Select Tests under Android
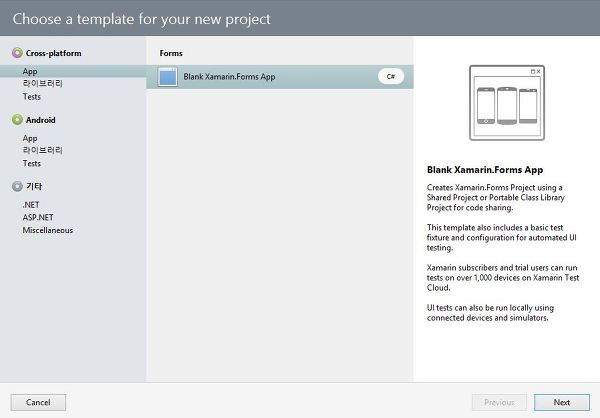This screenshot has height=418, width=600. pyautogui.click(x=31, y=163)
